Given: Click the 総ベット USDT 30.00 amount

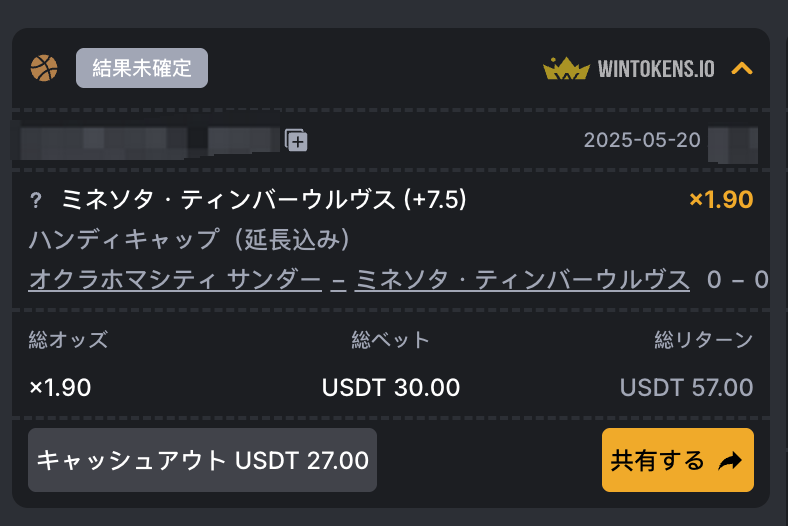Looking at the screenshot, I should [390, 387].
